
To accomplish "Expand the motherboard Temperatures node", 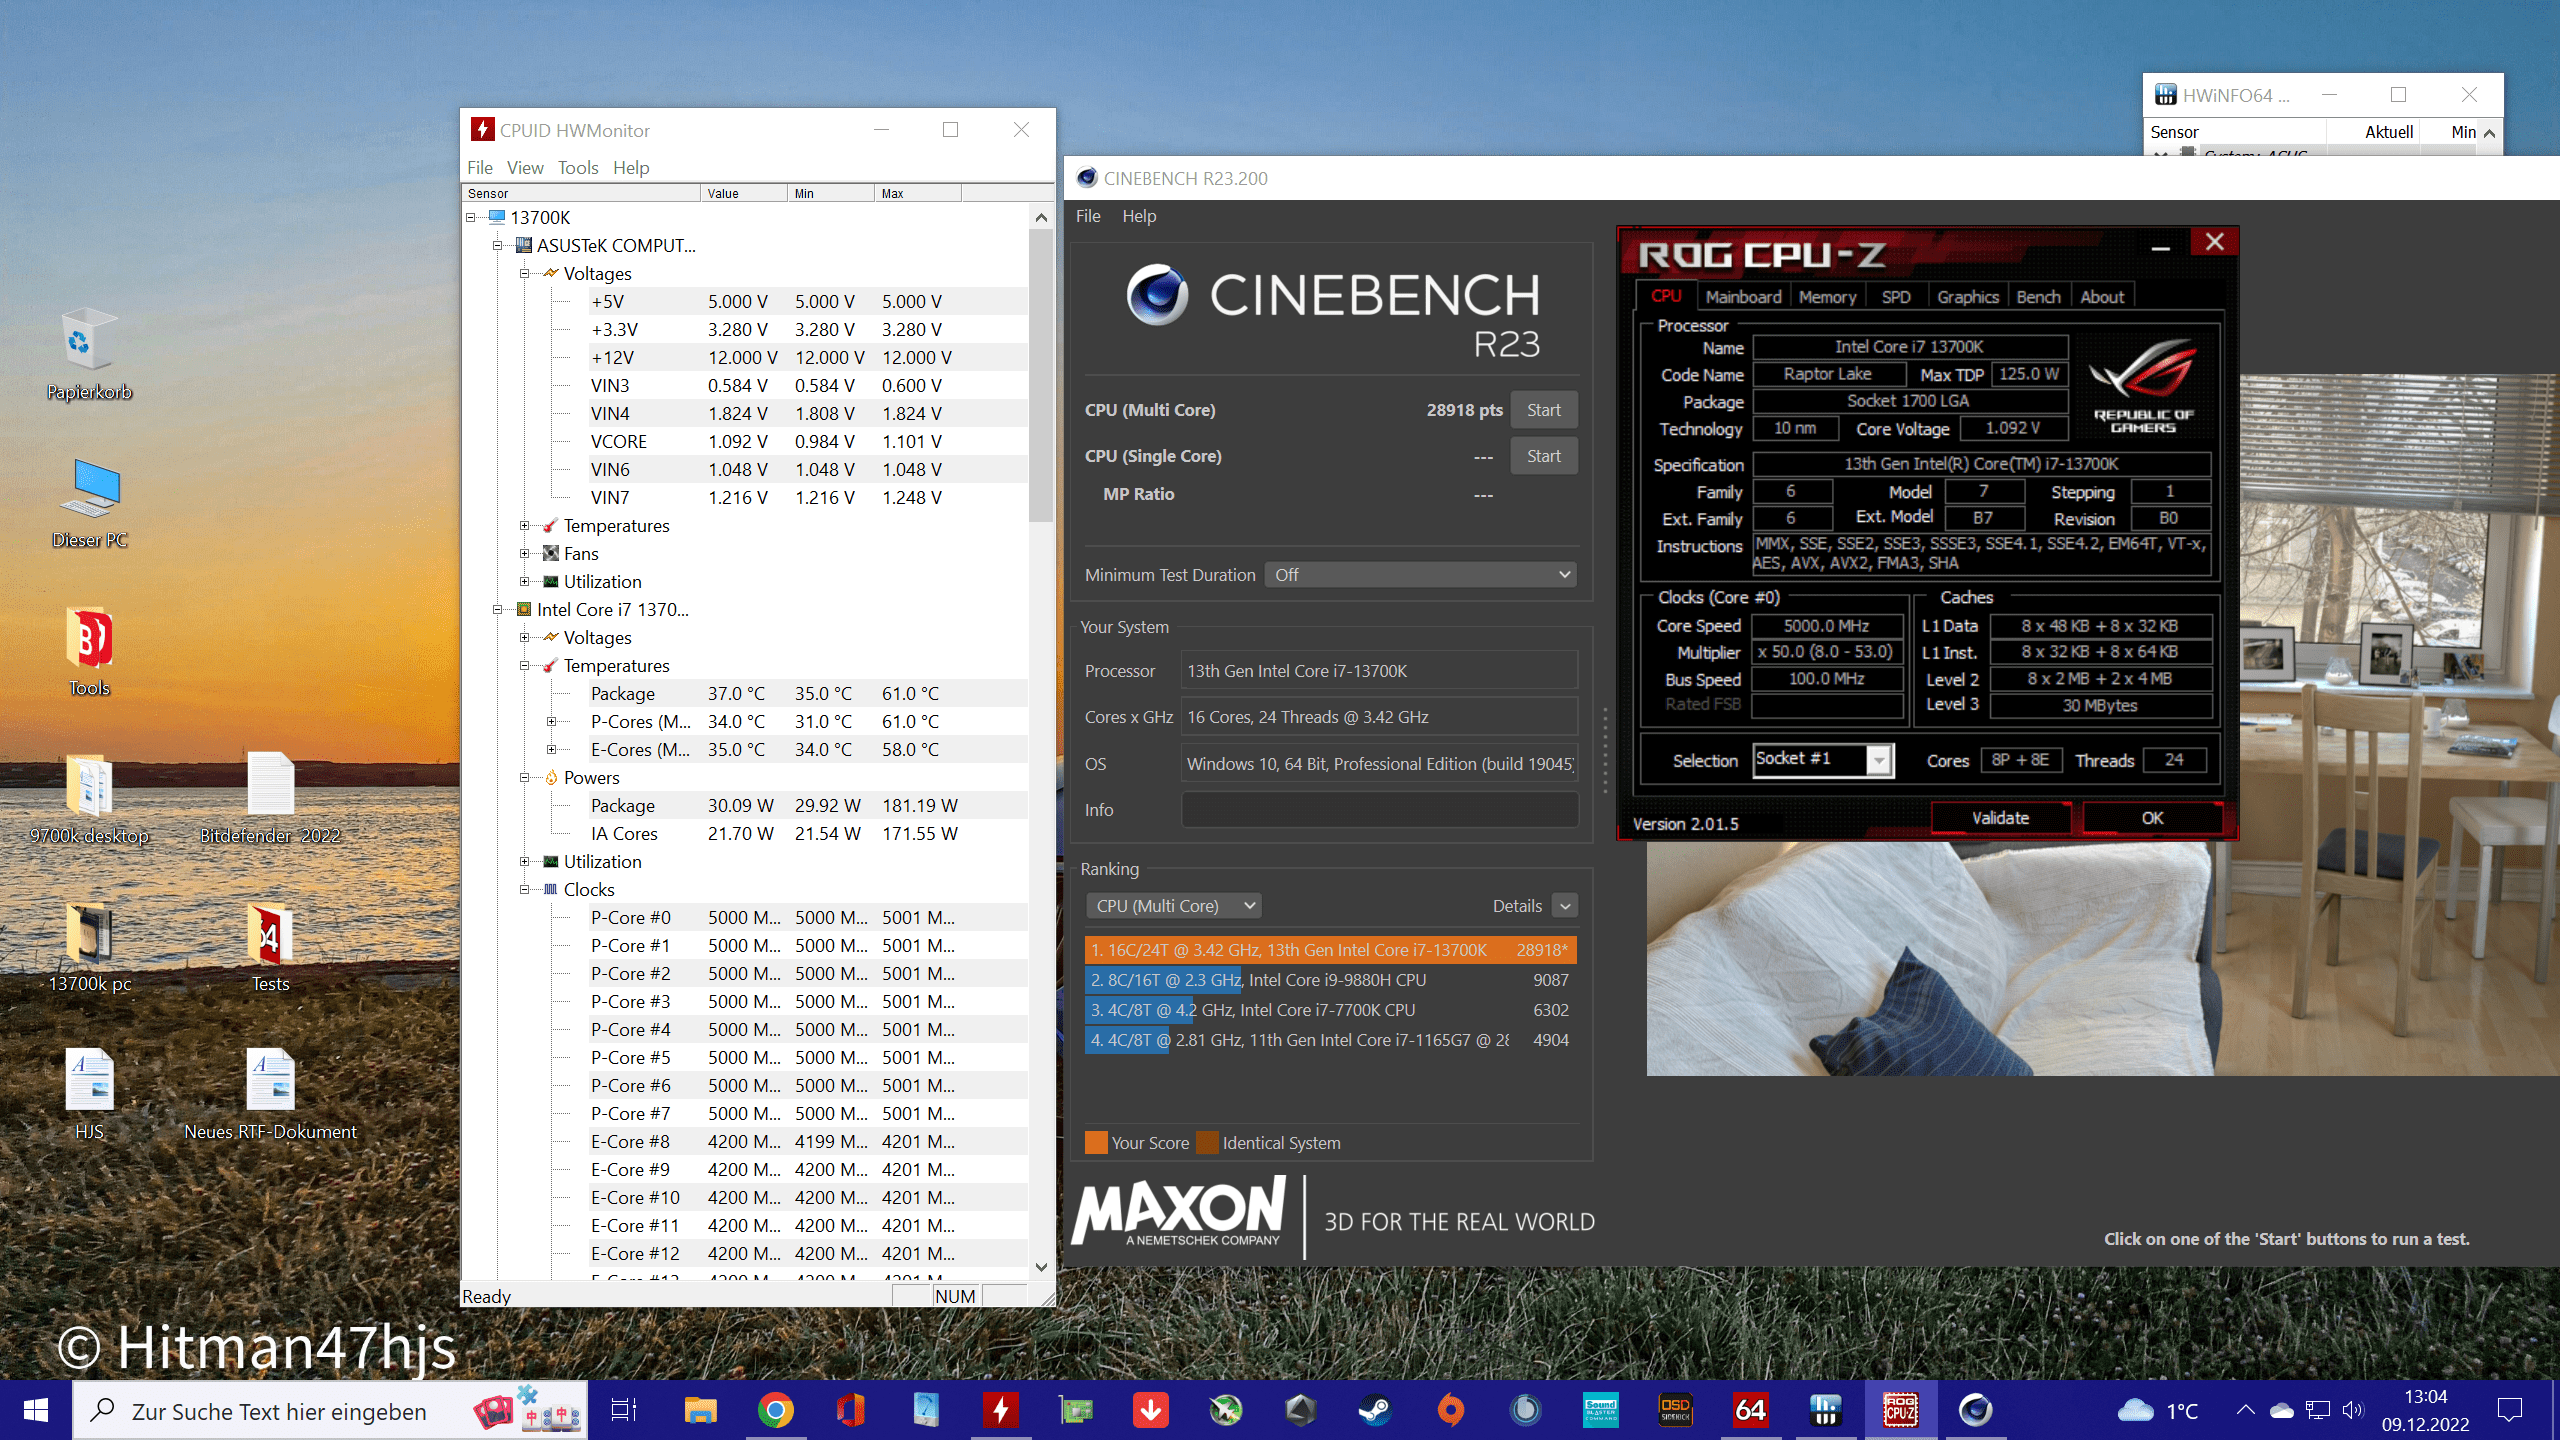I will tap(525, 525).
